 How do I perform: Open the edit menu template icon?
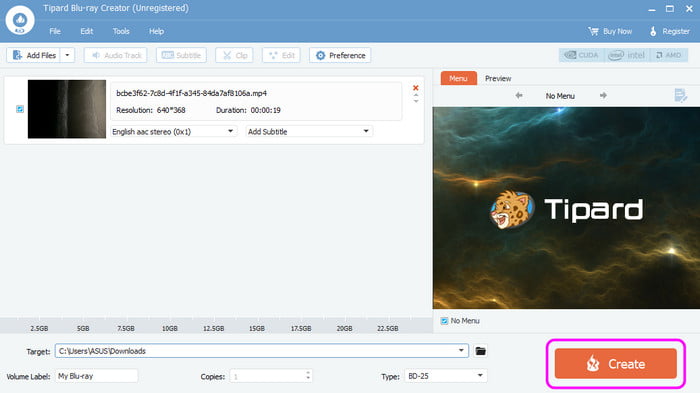(680, 95)
